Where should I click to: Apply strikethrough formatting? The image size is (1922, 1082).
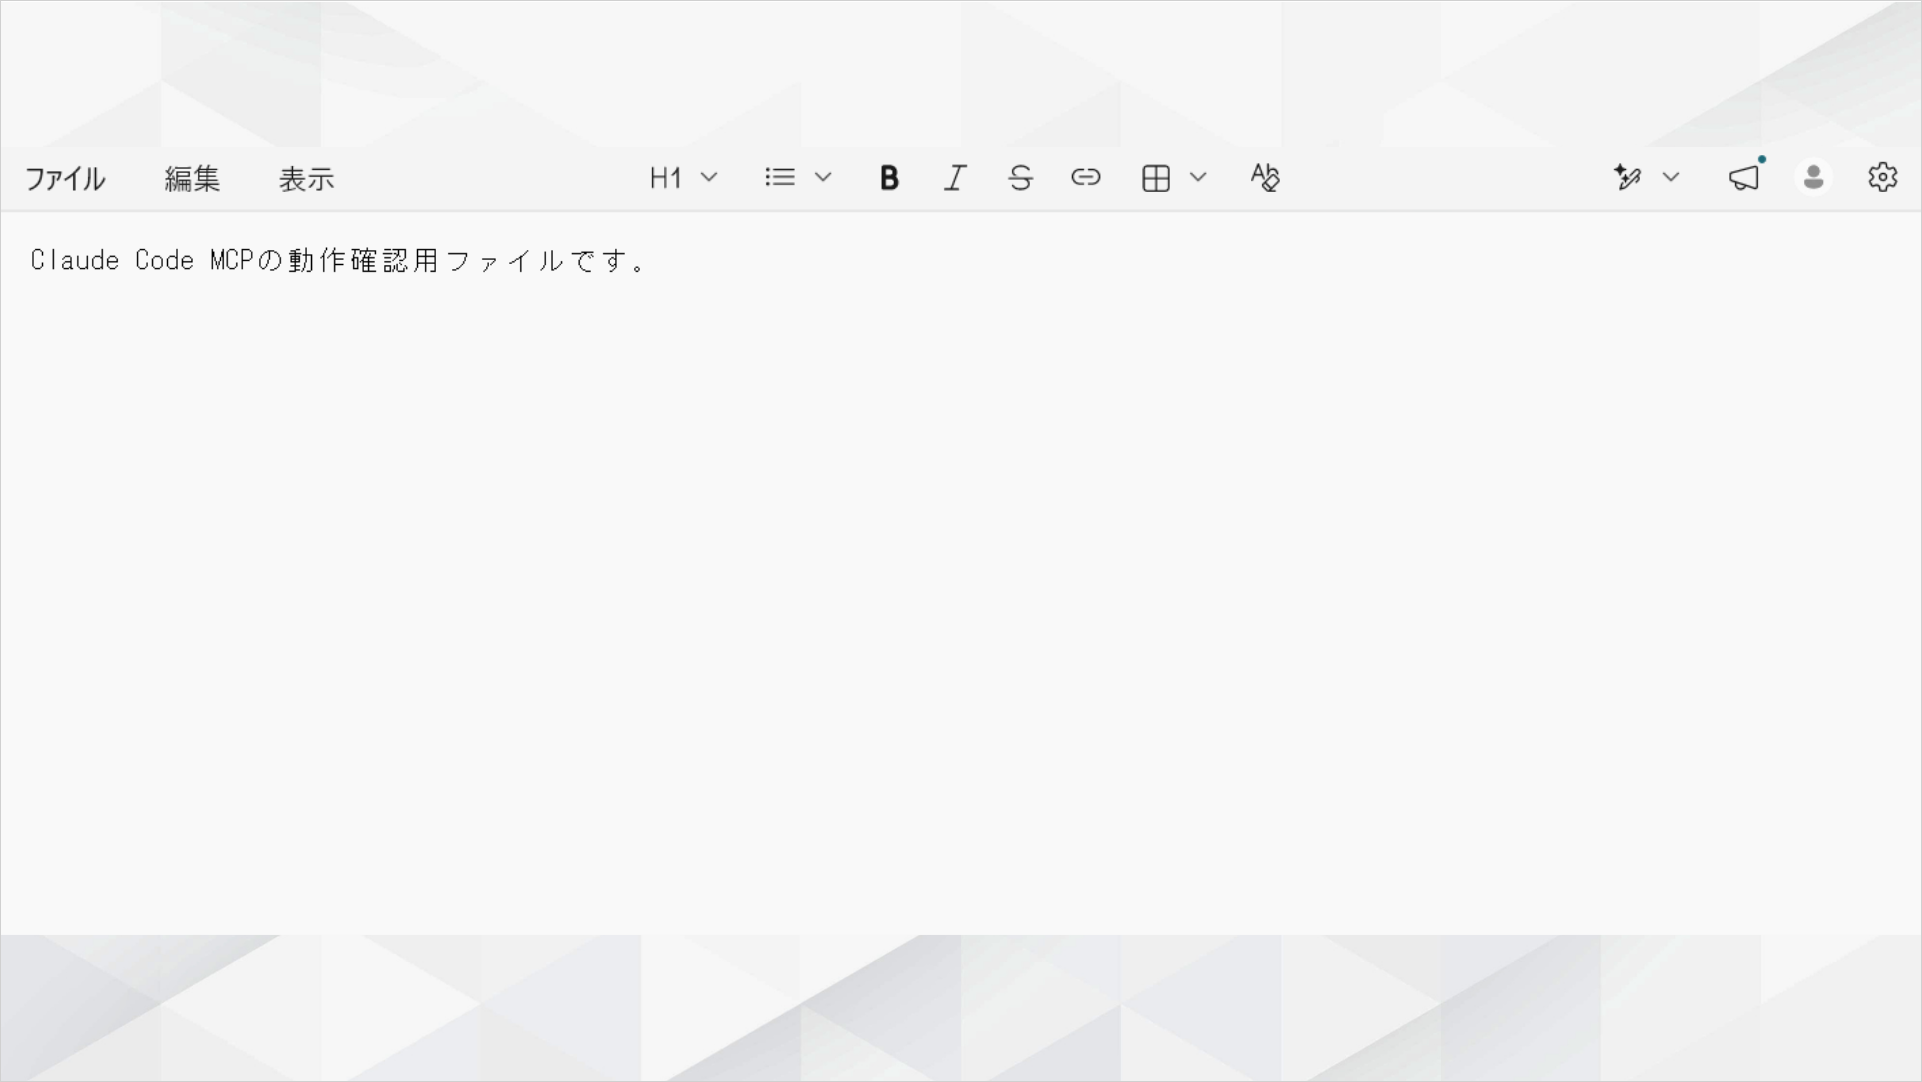[x=1020, y=178]
